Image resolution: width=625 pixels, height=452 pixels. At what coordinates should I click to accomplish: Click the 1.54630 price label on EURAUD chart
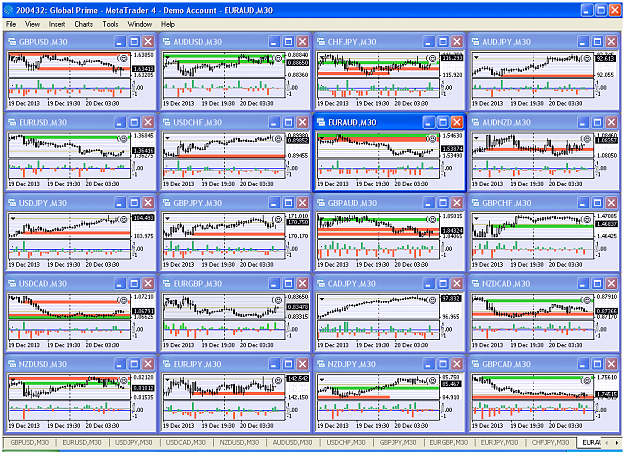(x=452, y=136)
